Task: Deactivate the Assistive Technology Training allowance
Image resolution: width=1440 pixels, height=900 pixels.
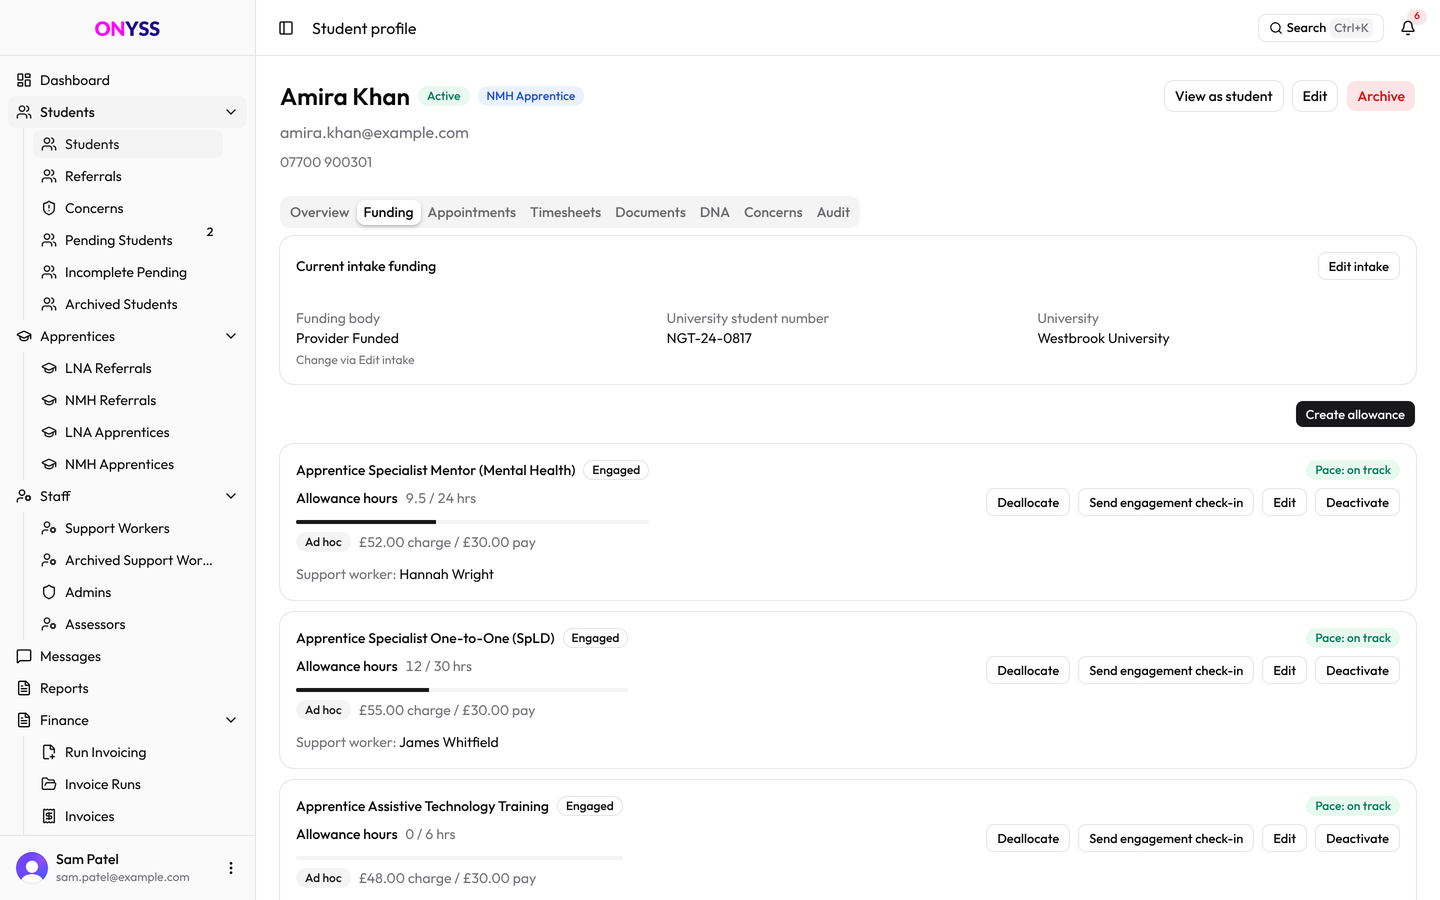Action: pyautogui.click(x=1357, y=838)
